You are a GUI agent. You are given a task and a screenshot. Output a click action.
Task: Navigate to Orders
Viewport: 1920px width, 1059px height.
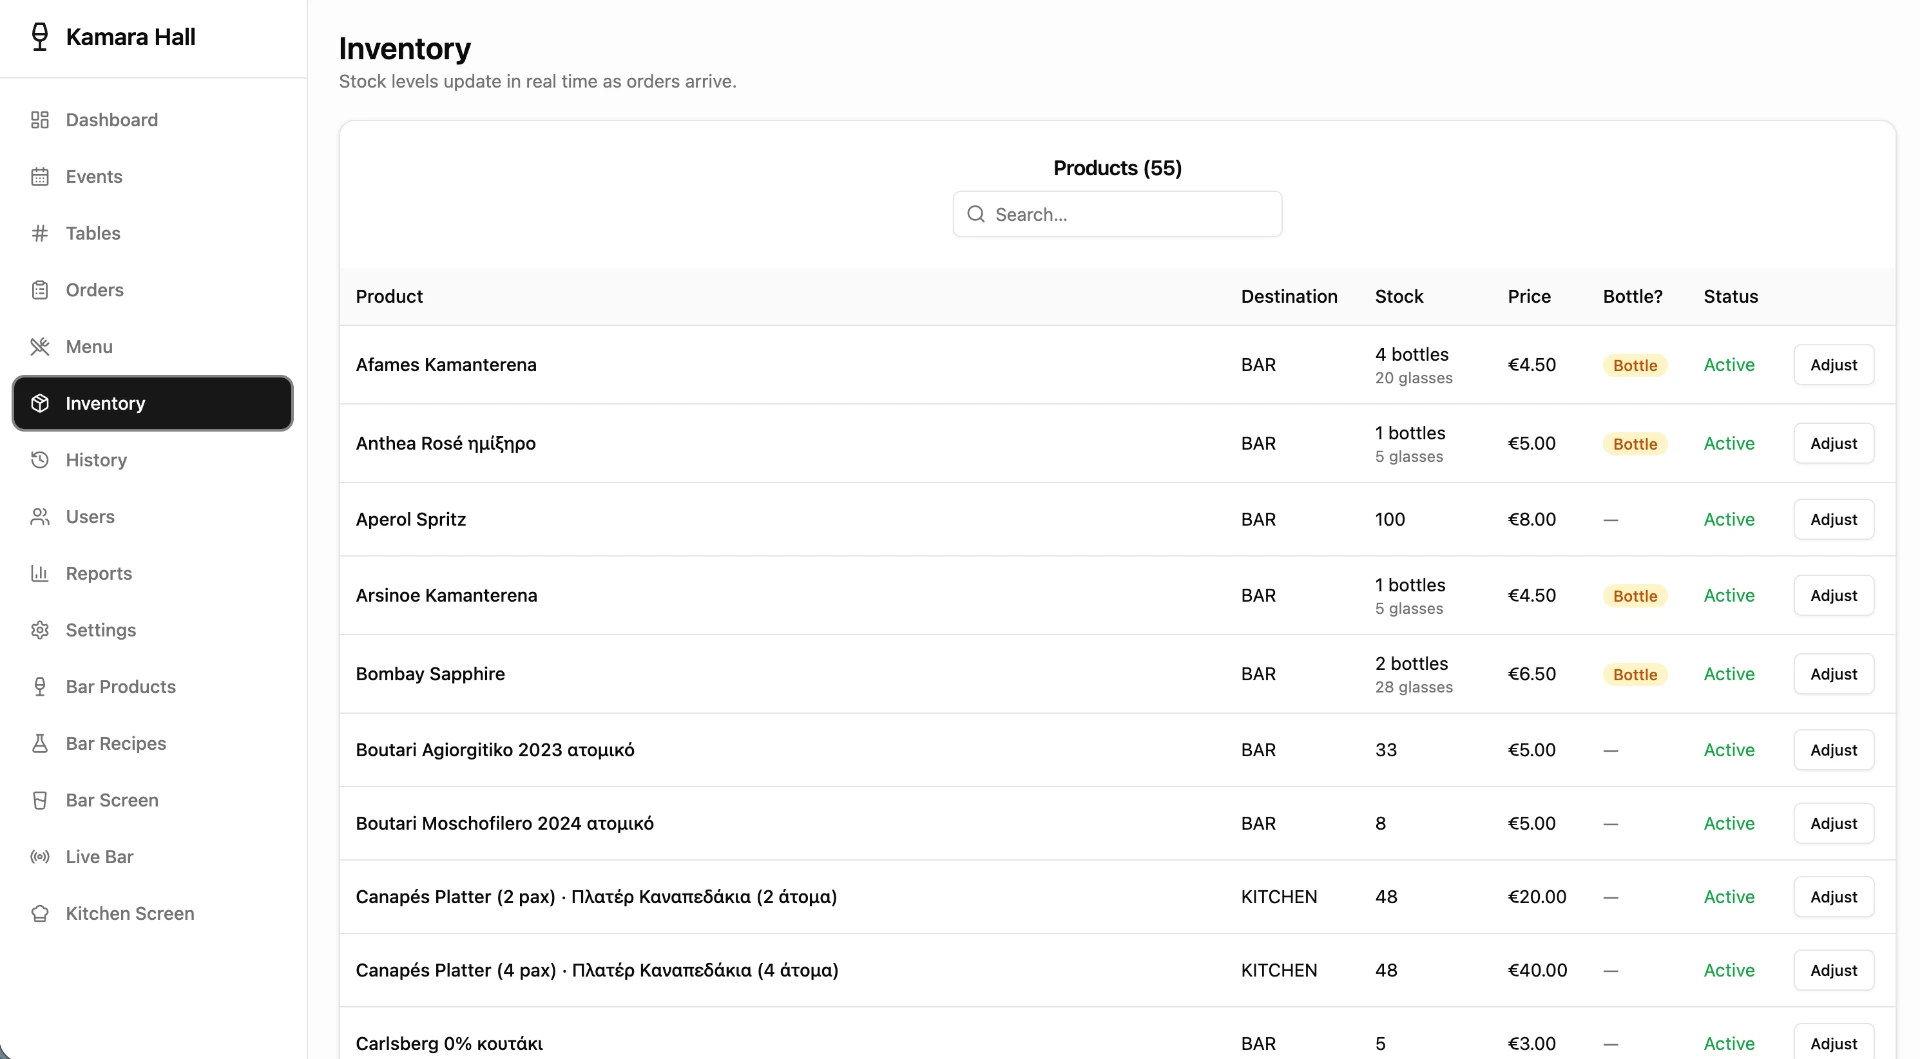click(152, 290)
